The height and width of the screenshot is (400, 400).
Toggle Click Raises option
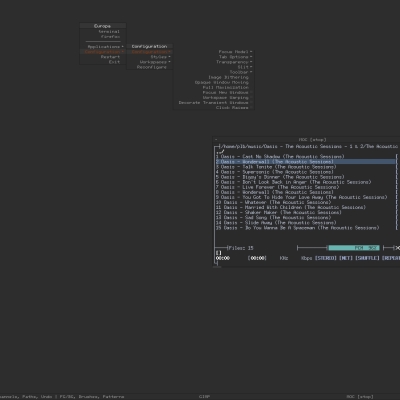[213, 108]
